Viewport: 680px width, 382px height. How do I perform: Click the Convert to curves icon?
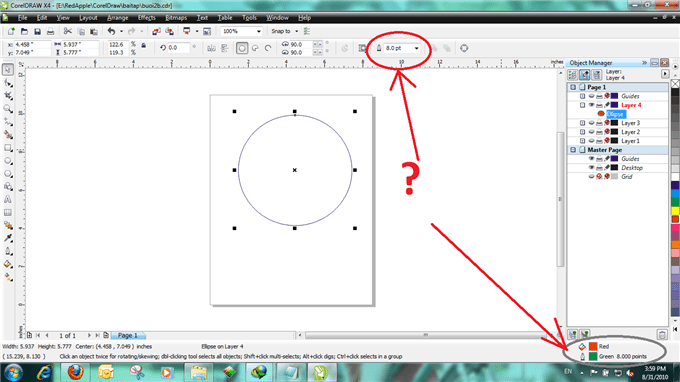pyautogui.click(x=464, y=48)
